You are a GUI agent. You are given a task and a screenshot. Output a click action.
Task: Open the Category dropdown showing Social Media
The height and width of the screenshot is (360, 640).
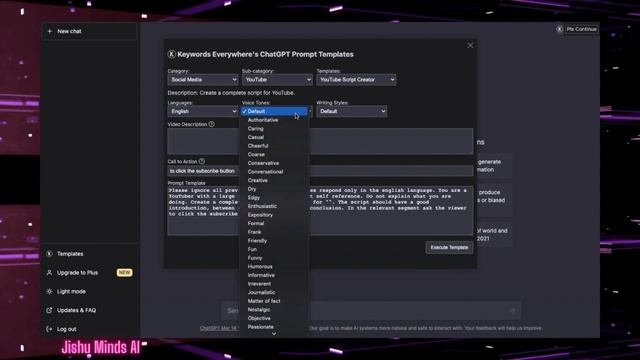tap(202, 80)
